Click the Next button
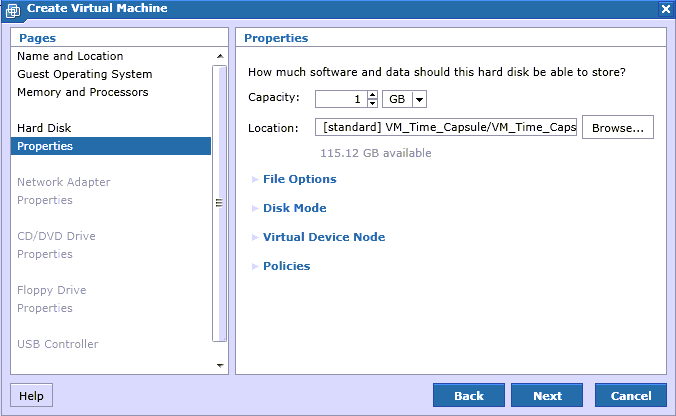The width and height of the screenshot is (676, 416). 547,395
